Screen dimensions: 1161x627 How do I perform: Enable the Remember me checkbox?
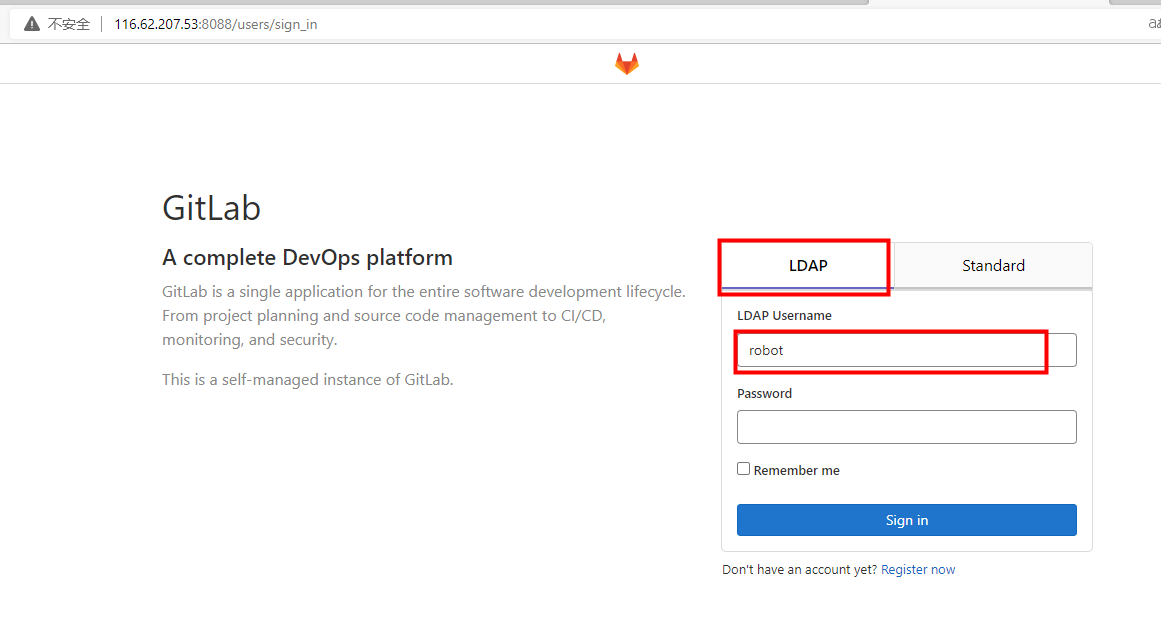(x=743, y=469)
